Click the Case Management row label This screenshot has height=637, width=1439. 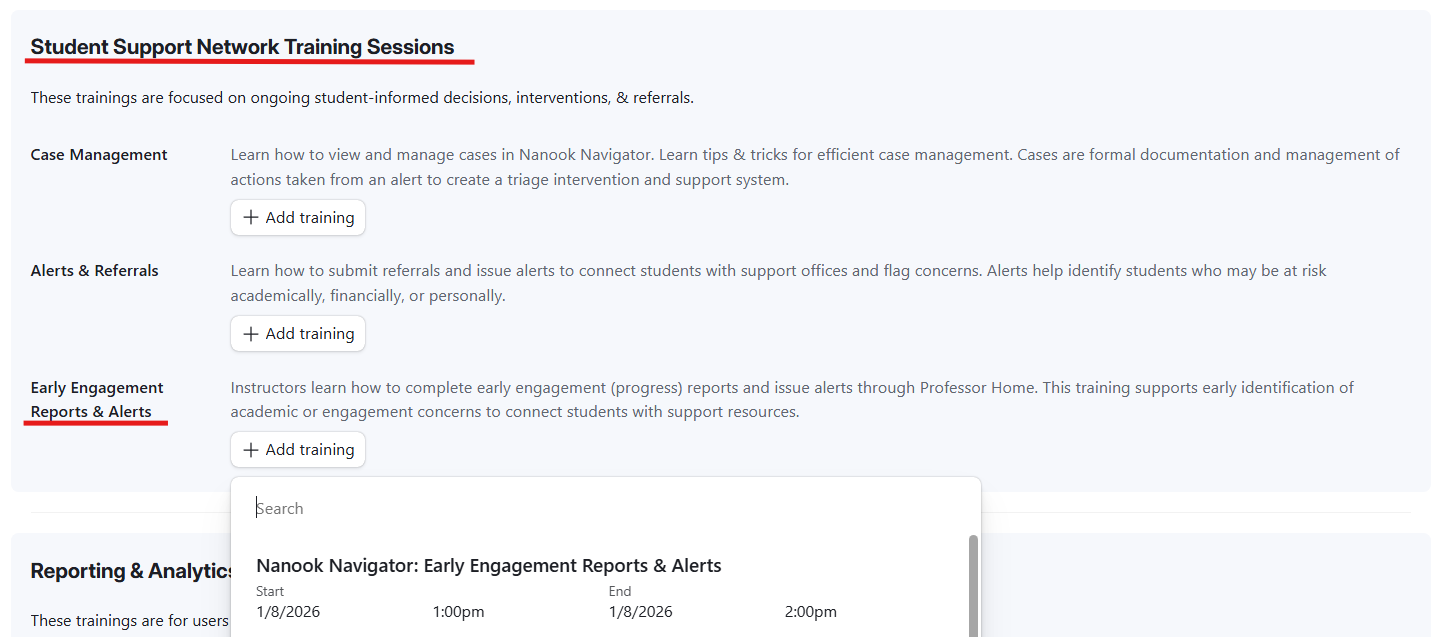tap(99, 155)
